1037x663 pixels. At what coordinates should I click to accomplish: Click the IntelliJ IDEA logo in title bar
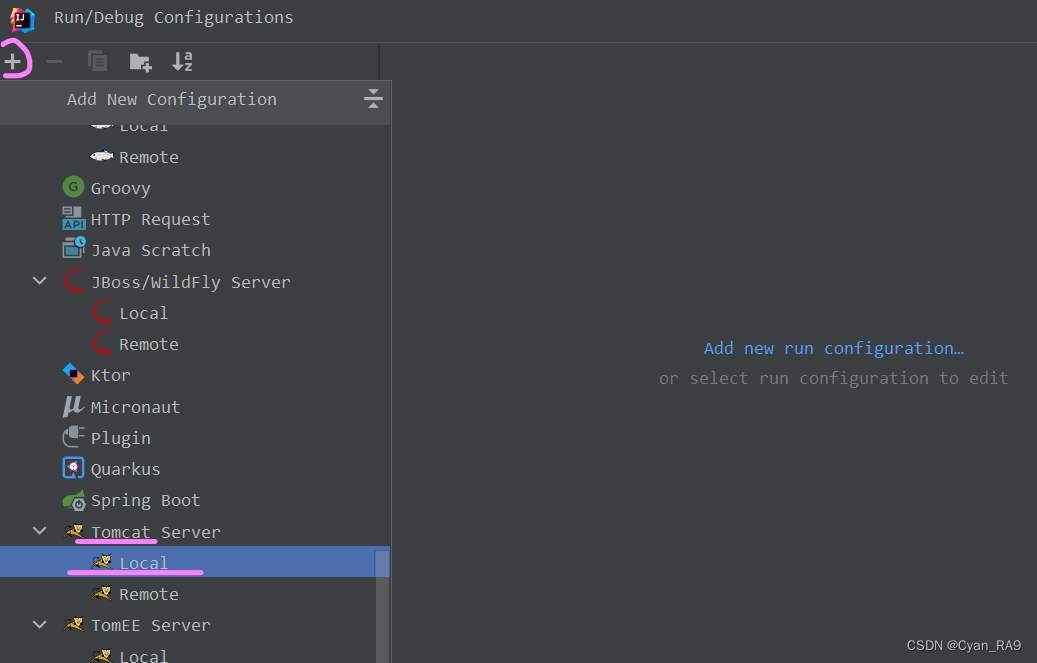pos(22,19)
